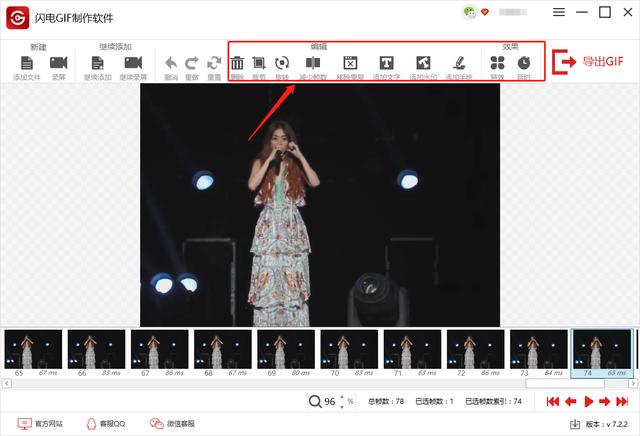The height and width of the screenshot is (436, 640).
Task: Click the Delete (删除) trash icon
Action: 237,63
